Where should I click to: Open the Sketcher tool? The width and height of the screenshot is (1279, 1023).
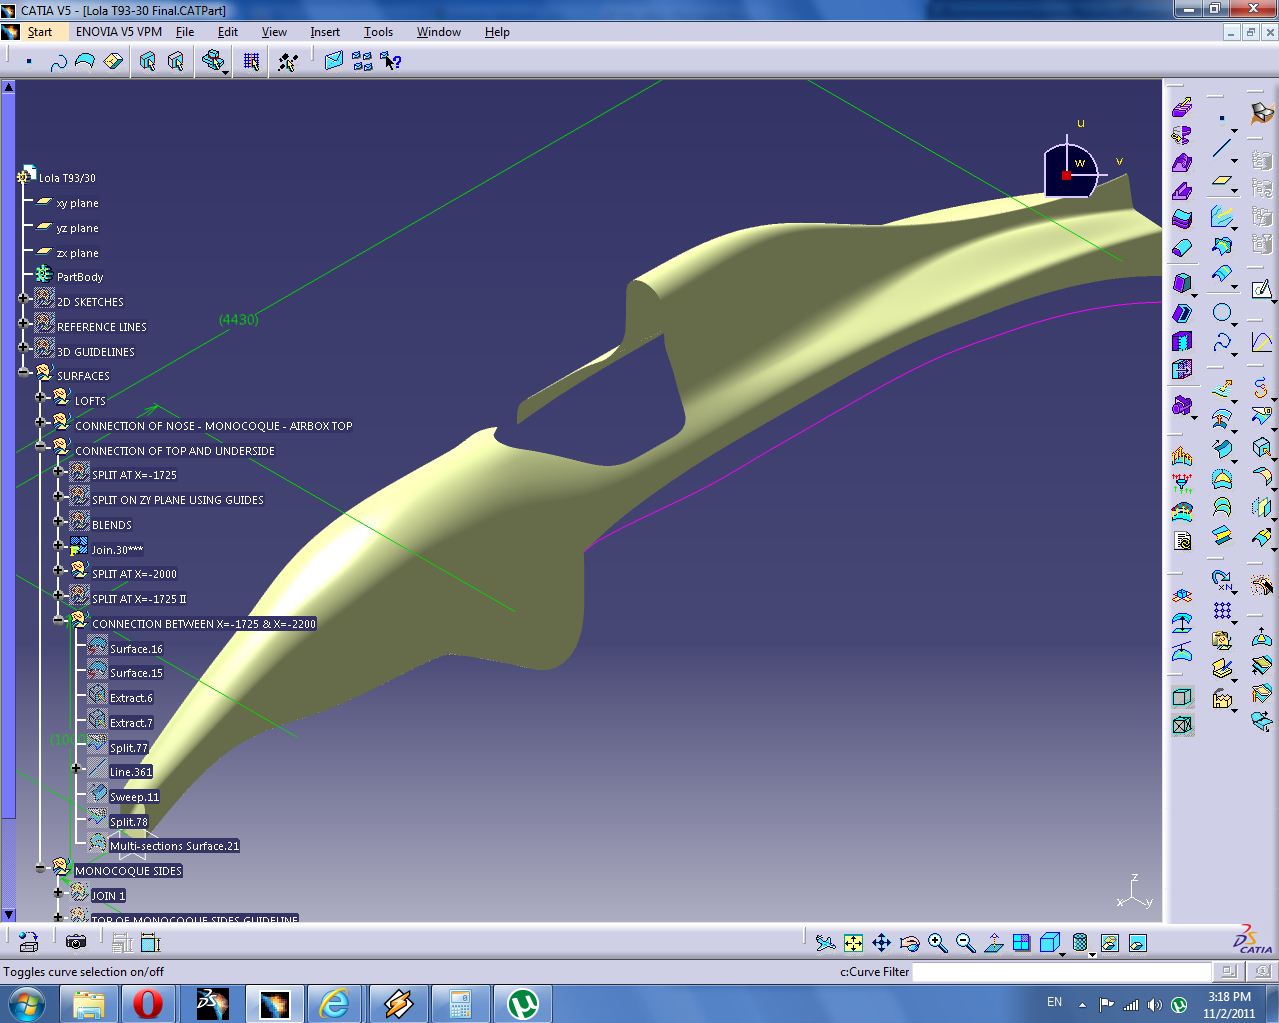pos(1261,290)
